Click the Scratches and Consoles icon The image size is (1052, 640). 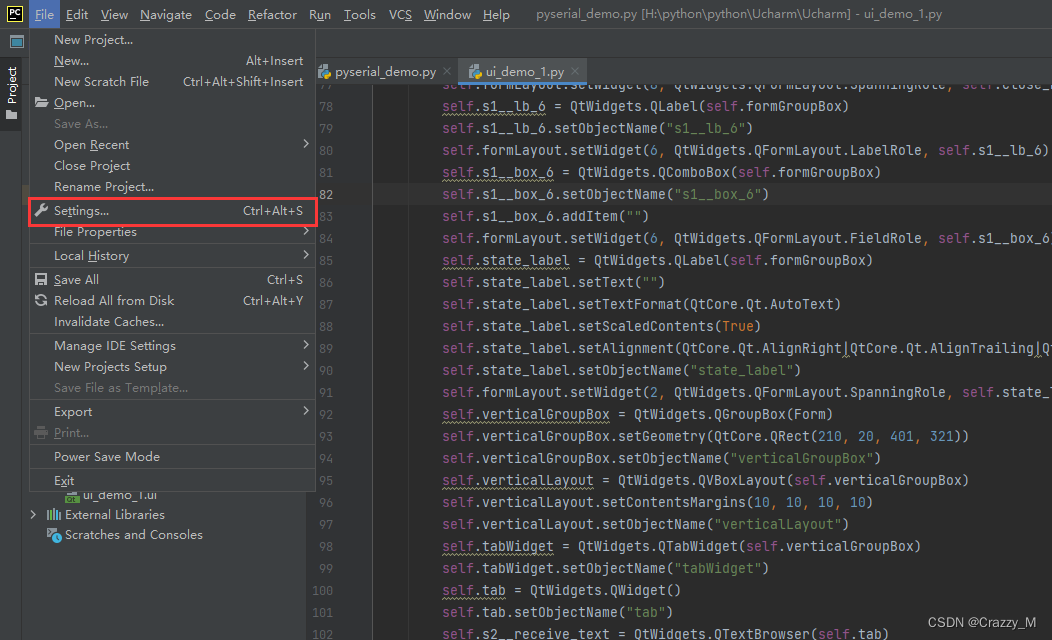[52, 535]
